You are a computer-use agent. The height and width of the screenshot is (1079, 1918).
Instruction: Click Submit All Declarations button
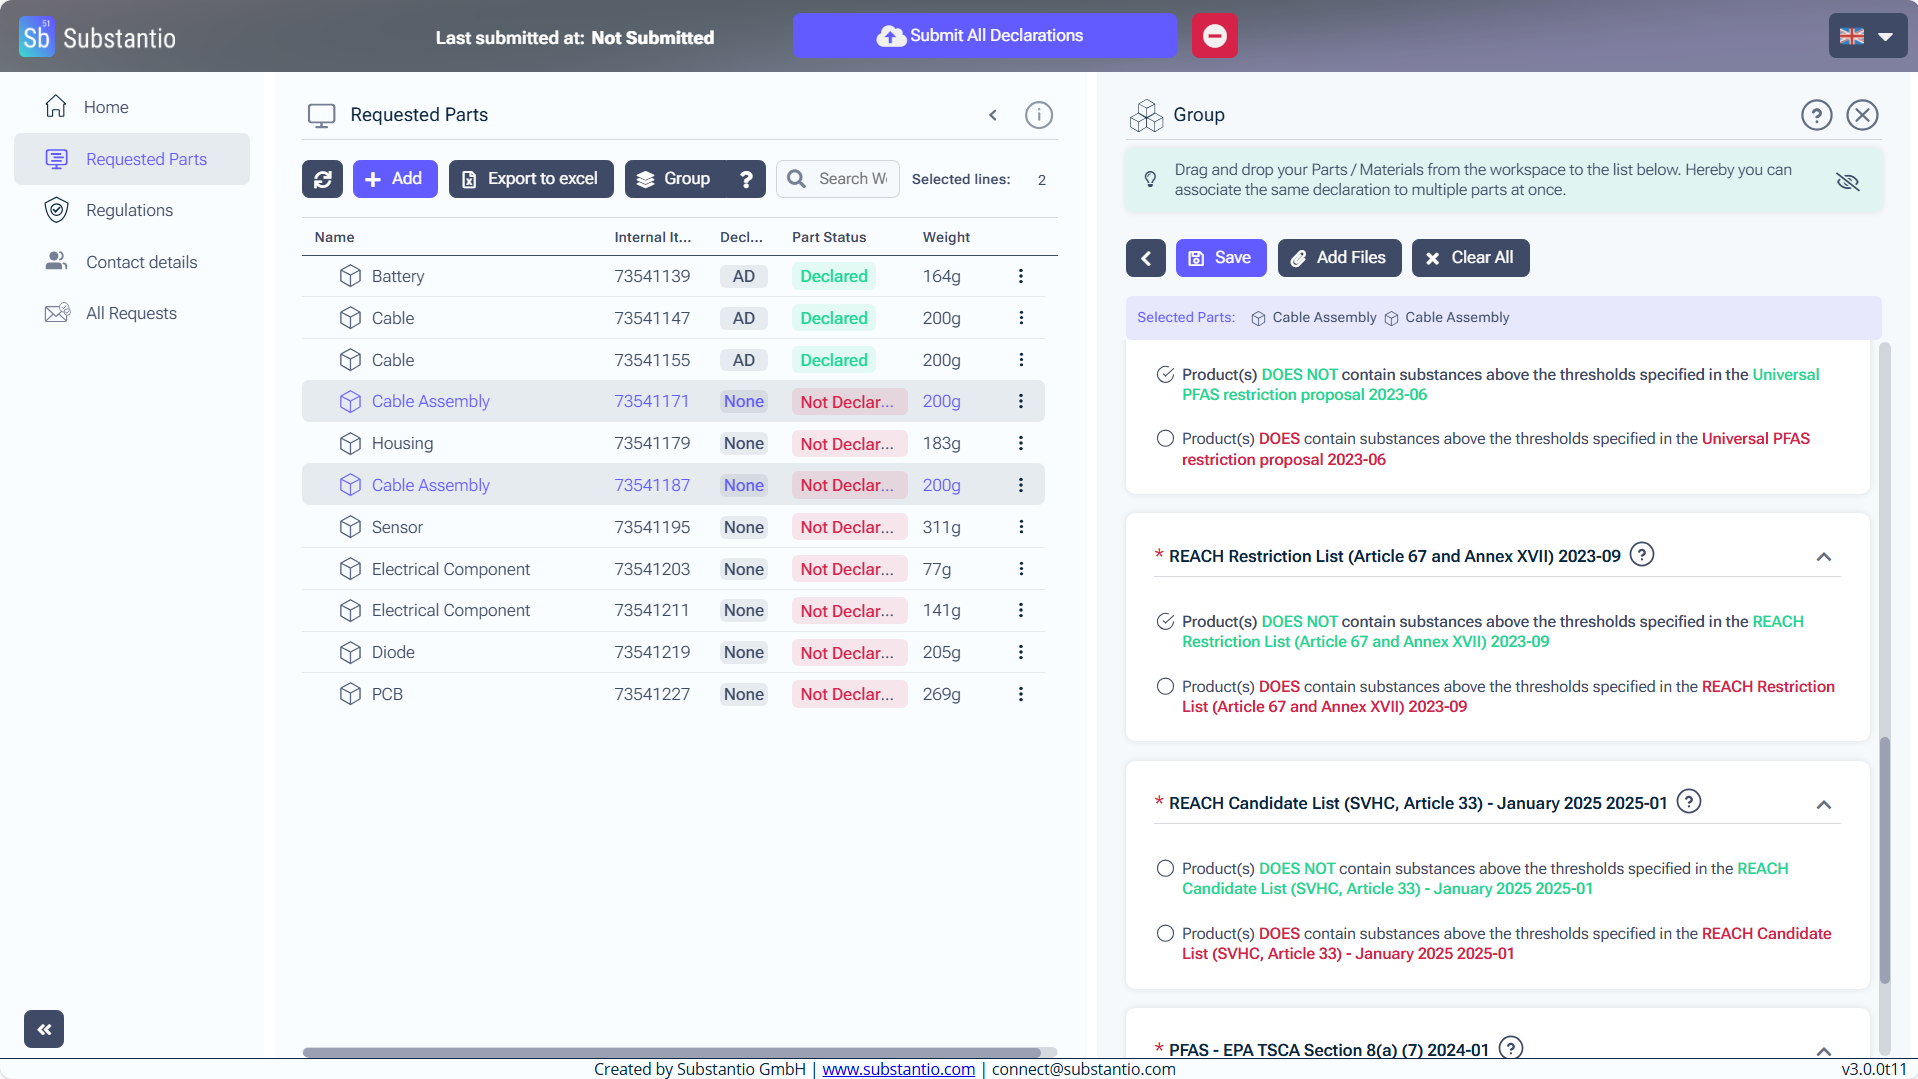(984, 36)
